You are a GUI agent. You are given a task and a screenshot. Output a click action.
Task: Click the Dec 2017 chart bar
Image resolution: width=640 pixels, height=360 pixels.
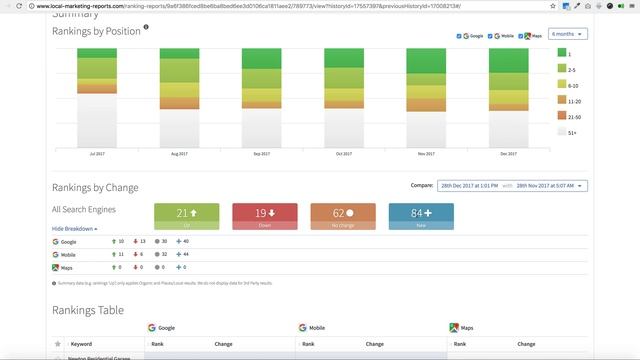coord(509,98)
